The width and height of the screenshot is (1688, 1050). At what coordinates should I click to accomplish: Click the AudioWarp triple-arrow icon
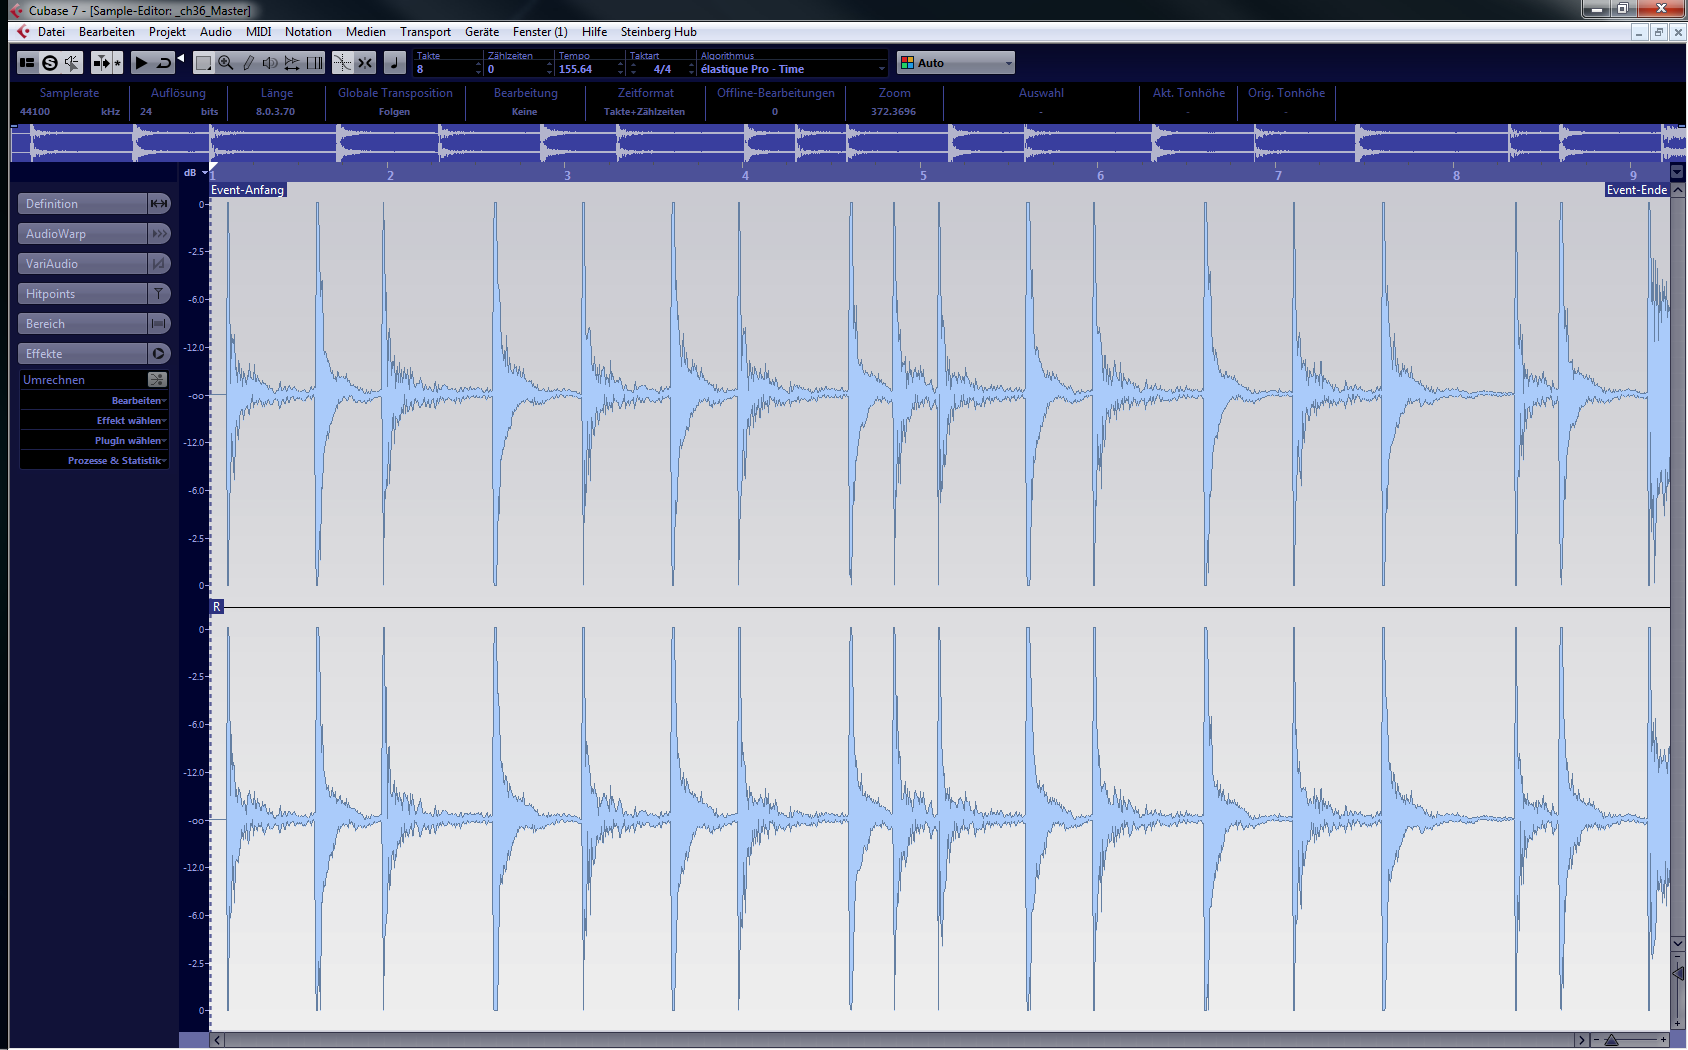(x=158, y=234)
